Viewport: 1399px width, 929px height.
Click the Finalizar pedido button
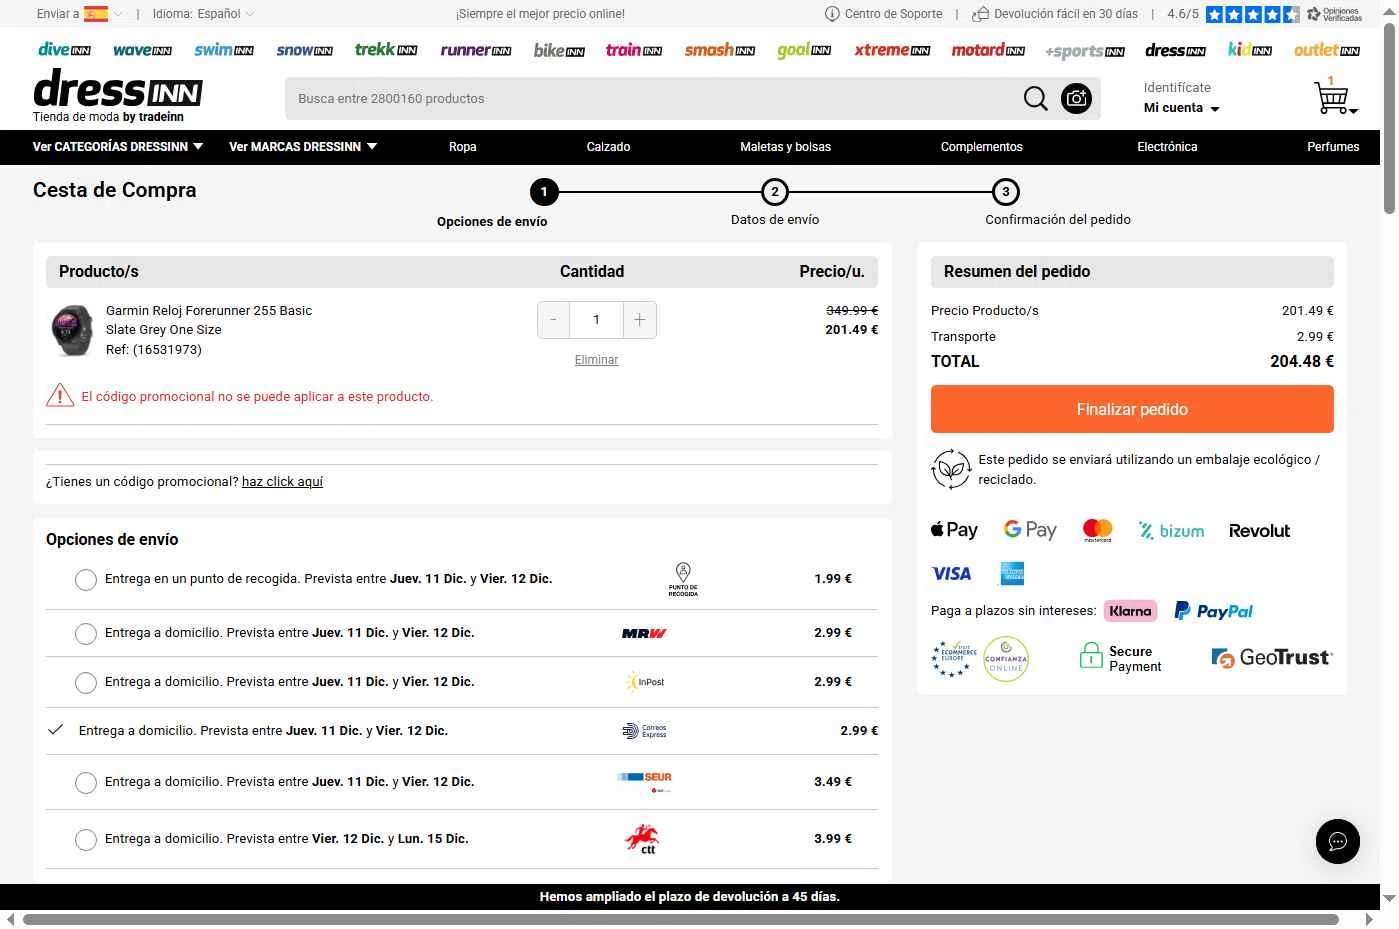tap(1132, 409)
